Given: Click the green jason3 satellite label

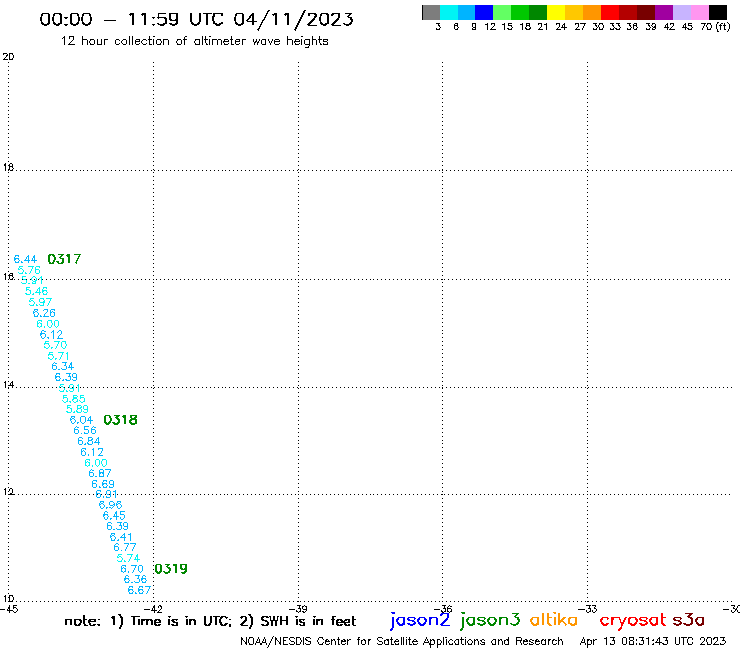Looking at the screenshot, I should point(490,620).
